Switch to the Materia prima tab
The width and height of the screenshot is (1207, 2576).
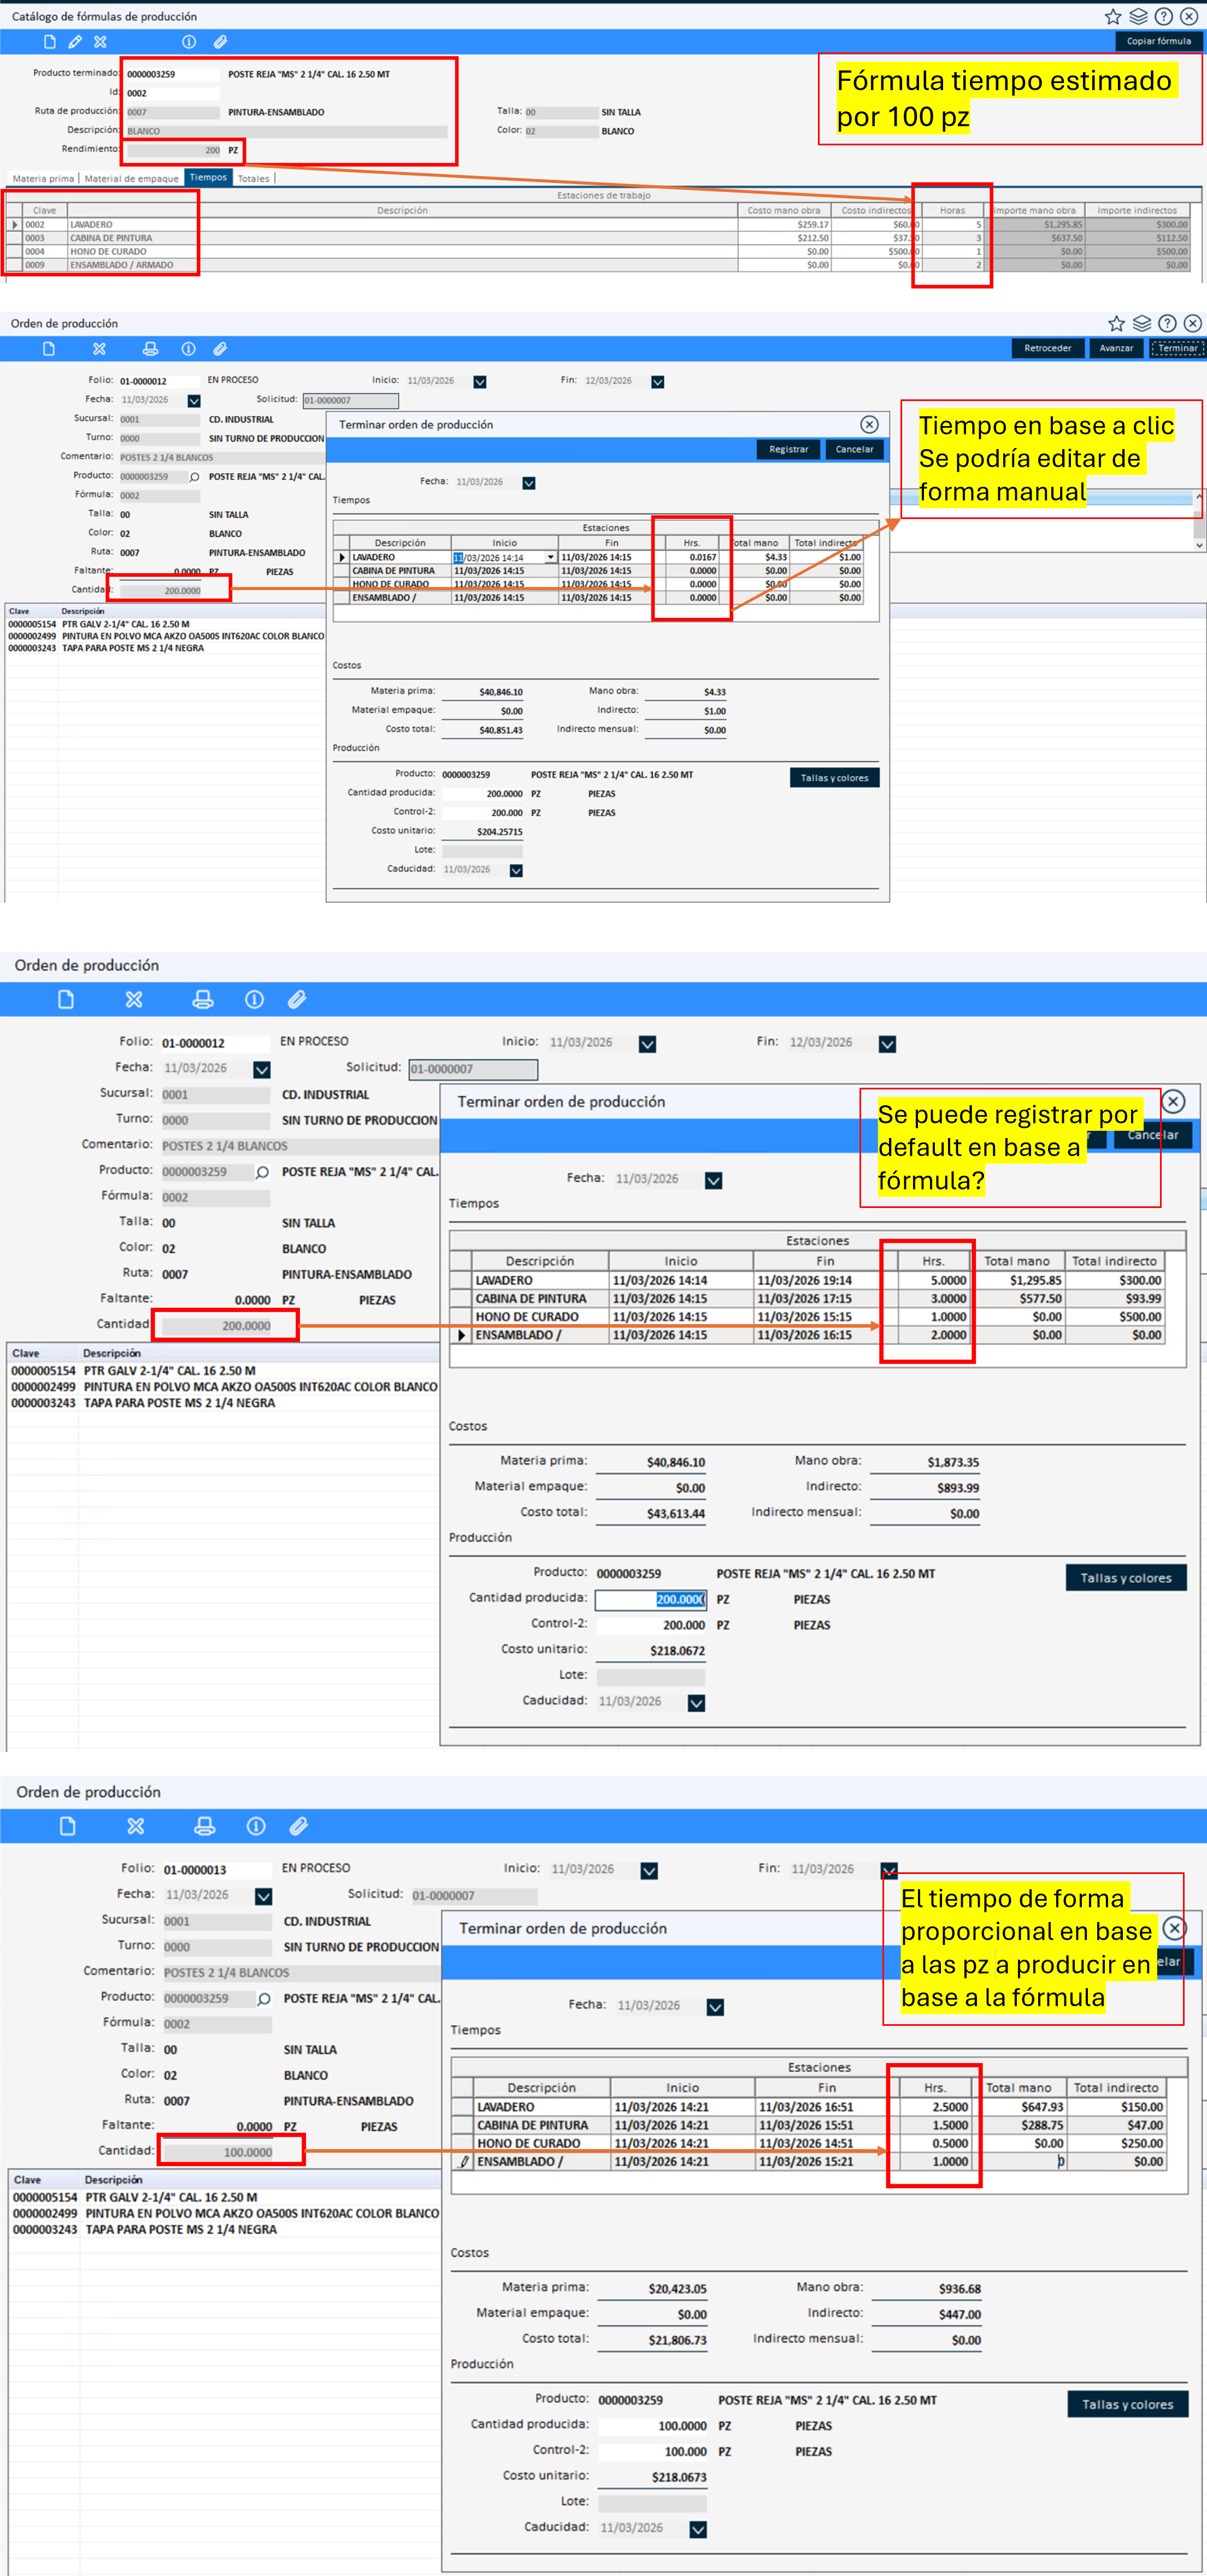(x=43, y=179)
